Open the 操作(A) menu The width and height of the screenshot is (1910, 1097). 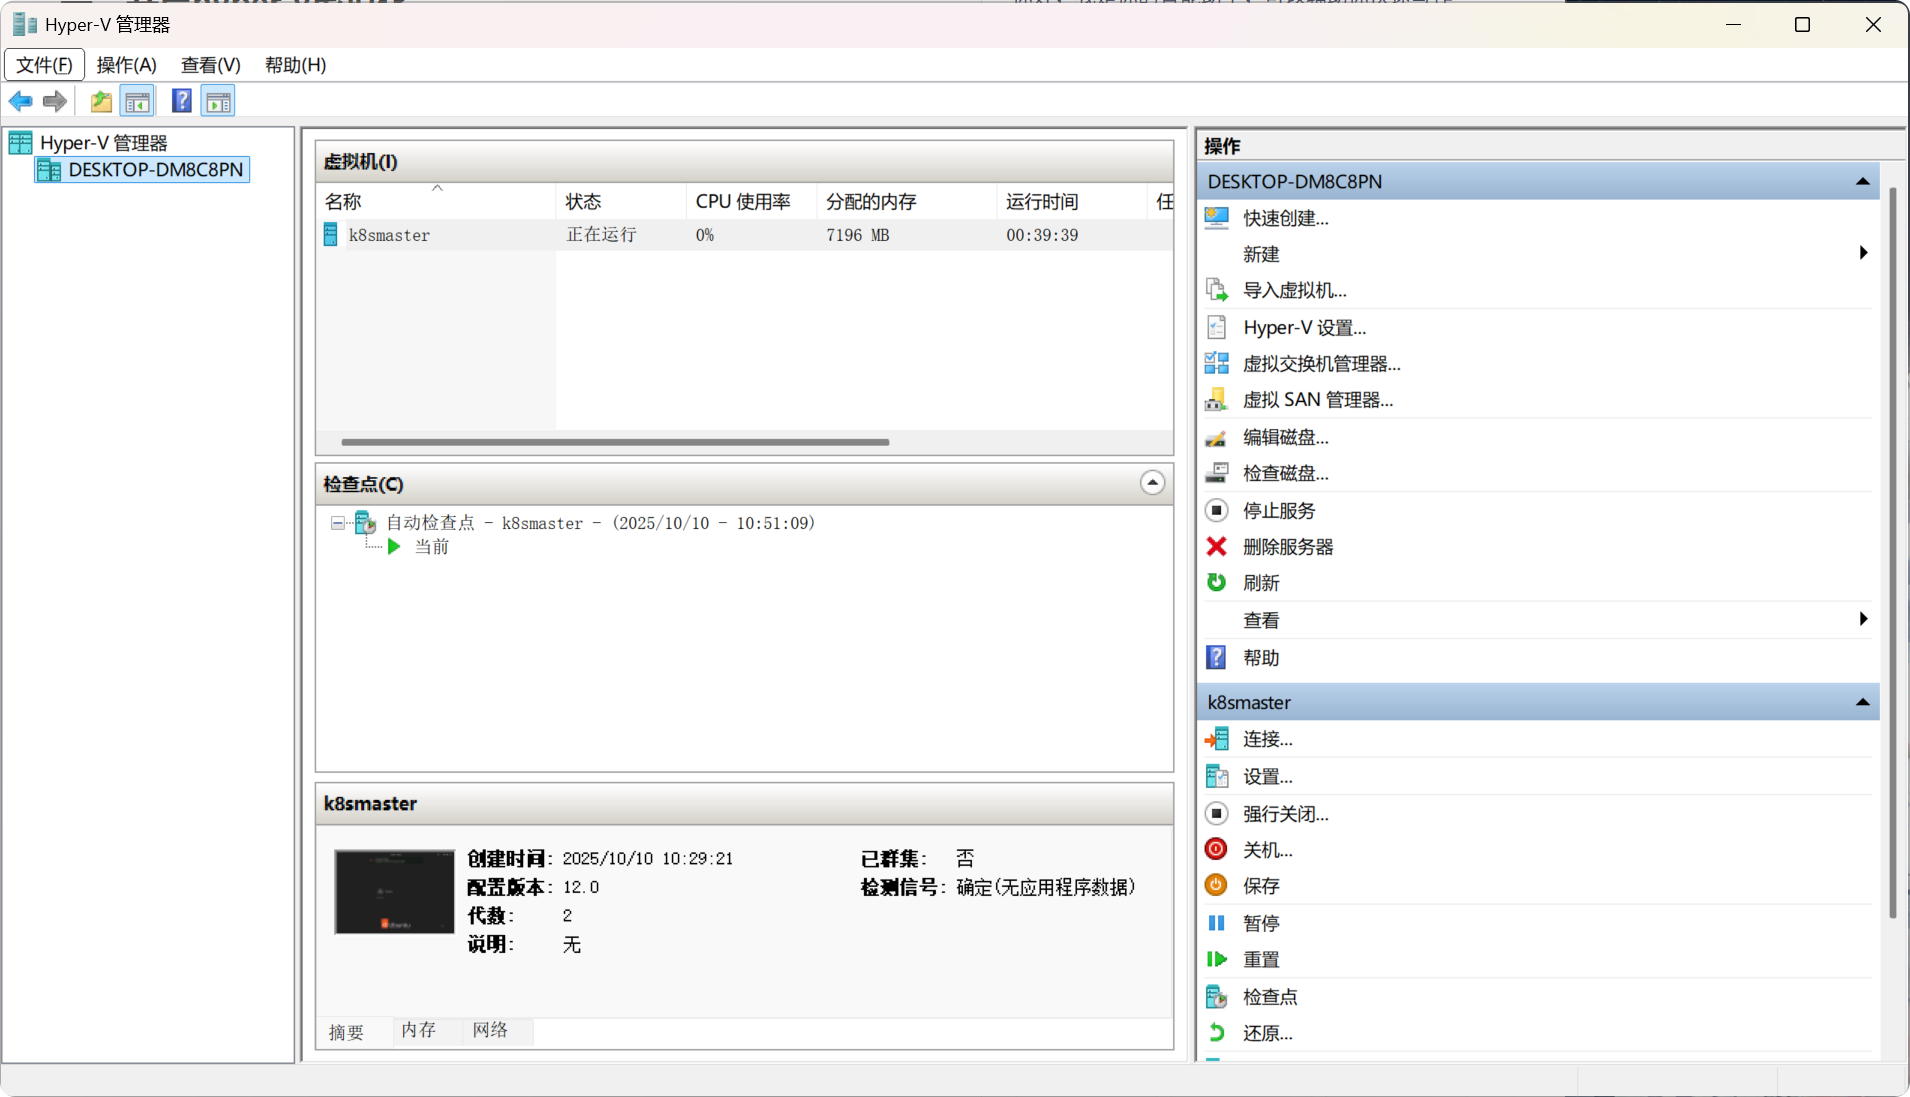point(126,65)
